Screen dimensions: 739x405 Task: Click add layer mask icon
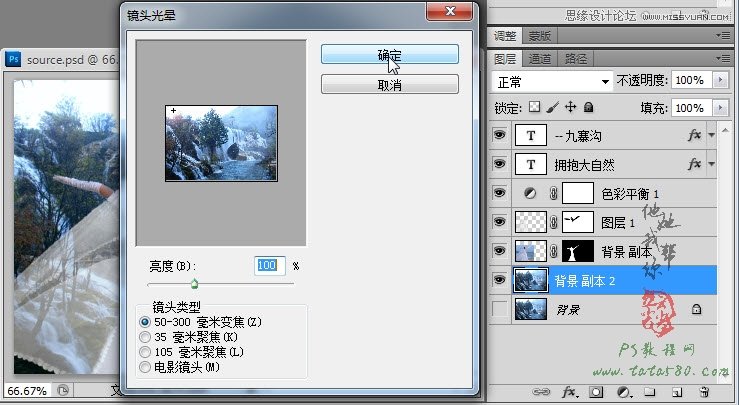tap(596, 392)
